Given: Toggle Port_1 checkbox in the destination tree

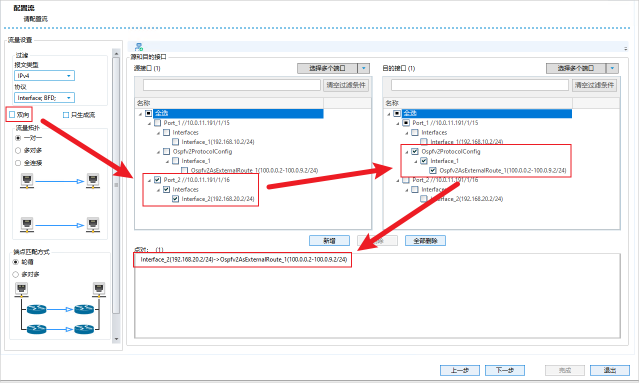Looking at the screenshot, I should 406,123.
